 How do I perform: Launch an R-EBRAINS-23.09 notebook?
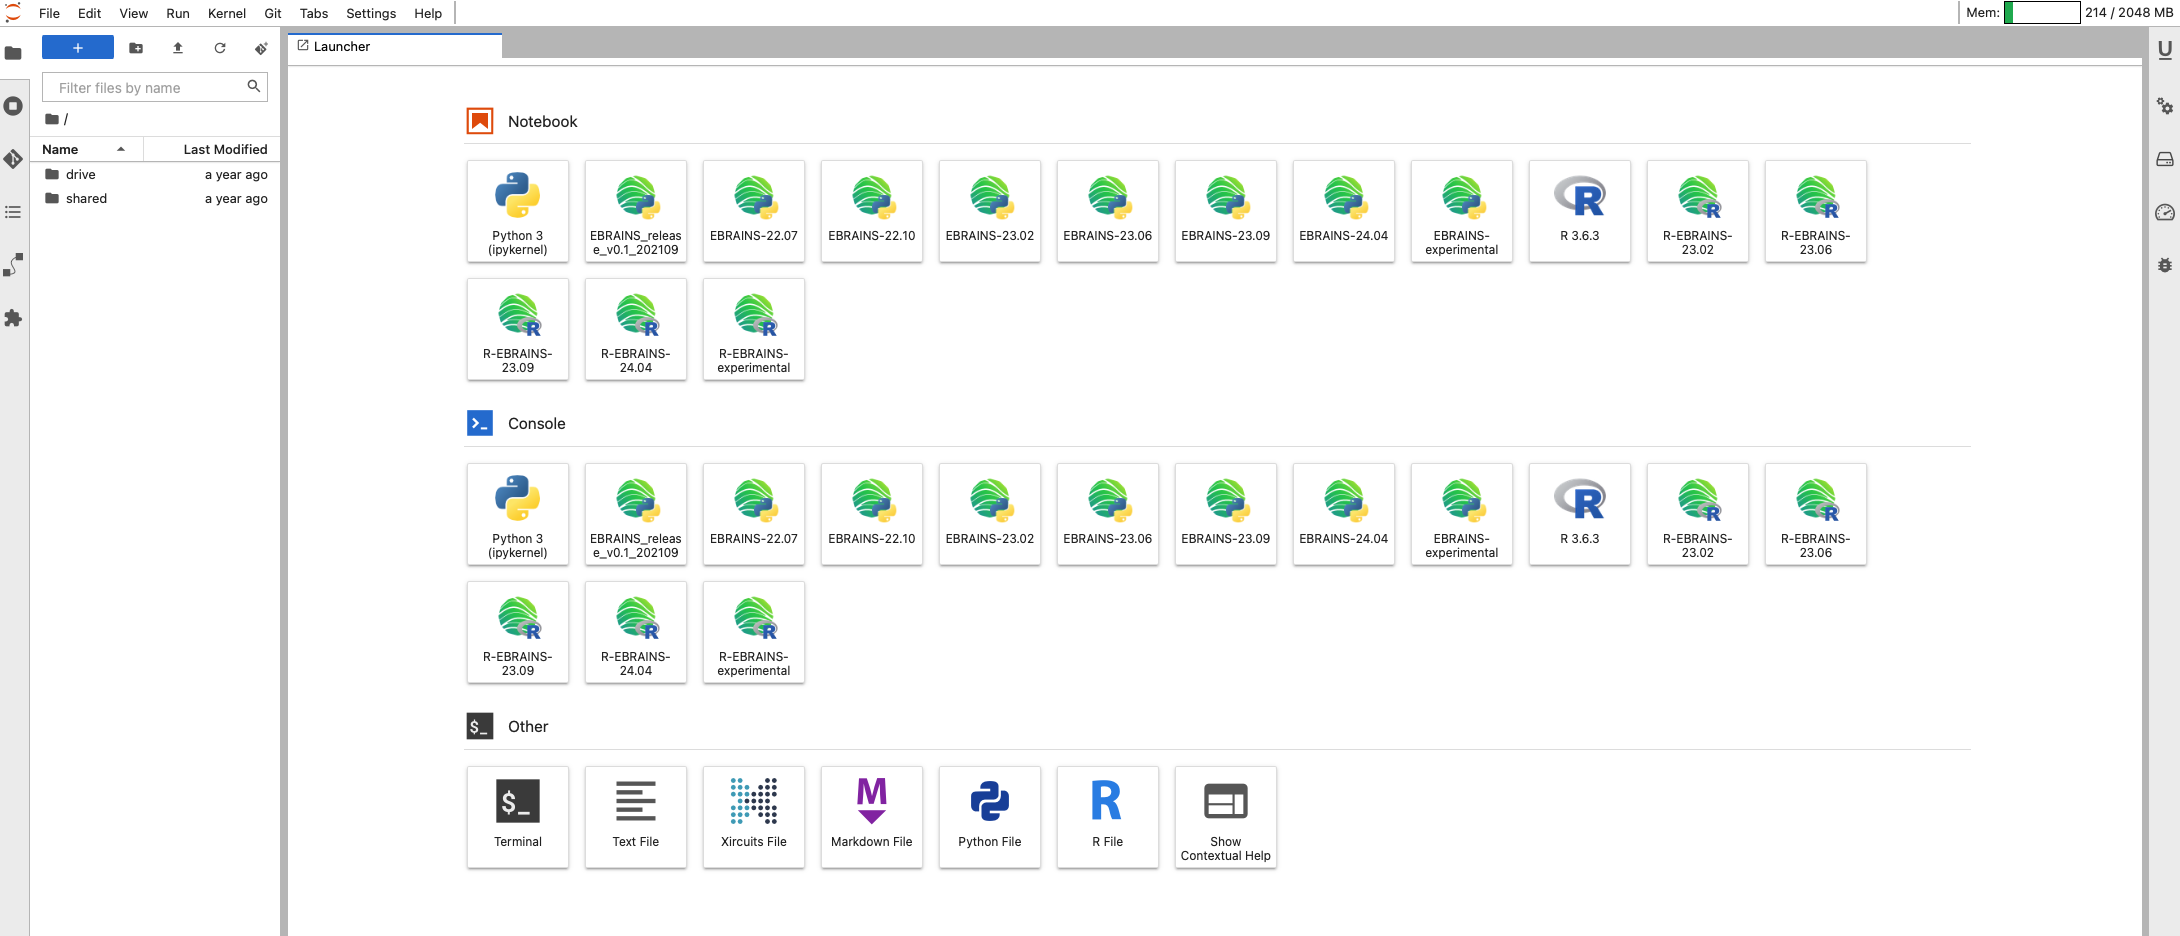click(518, 329)
